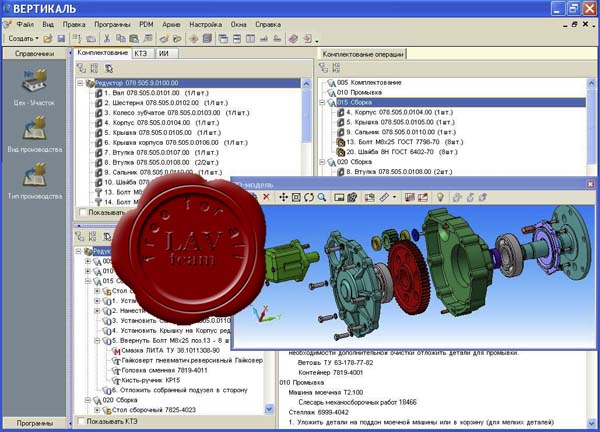
Task: Click the display mode monitor icon in 3D toolbar
Action: click(339, 197)
